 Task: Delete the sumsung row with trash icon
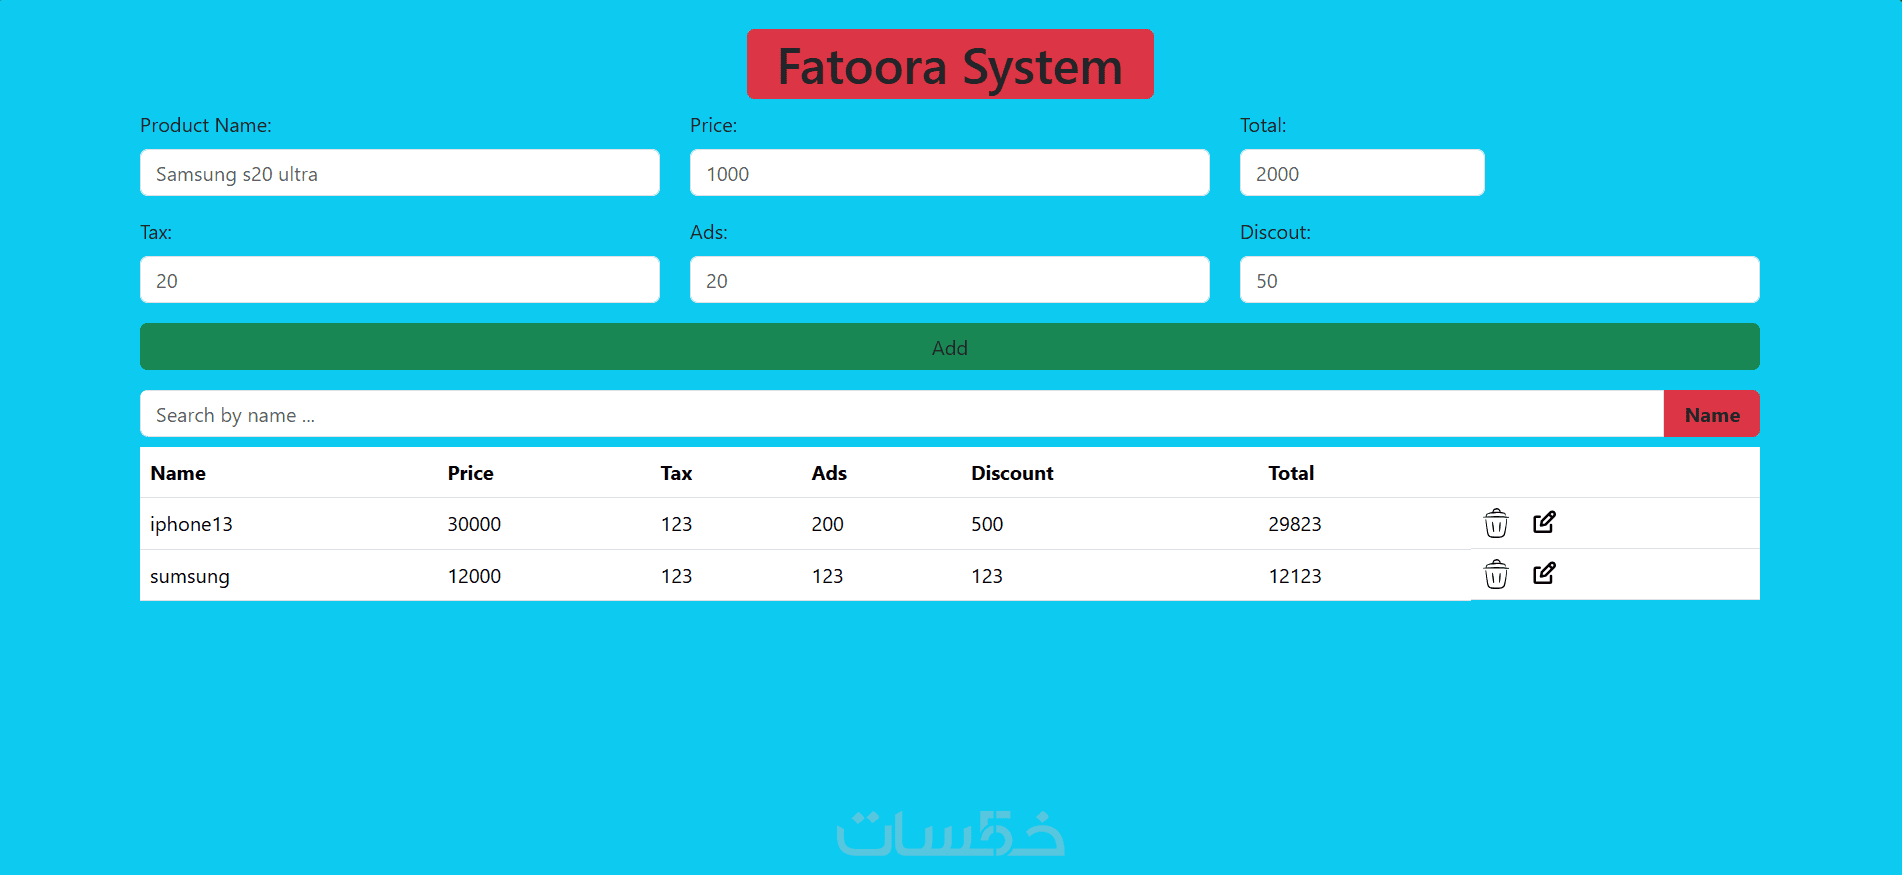[1495, 574]
